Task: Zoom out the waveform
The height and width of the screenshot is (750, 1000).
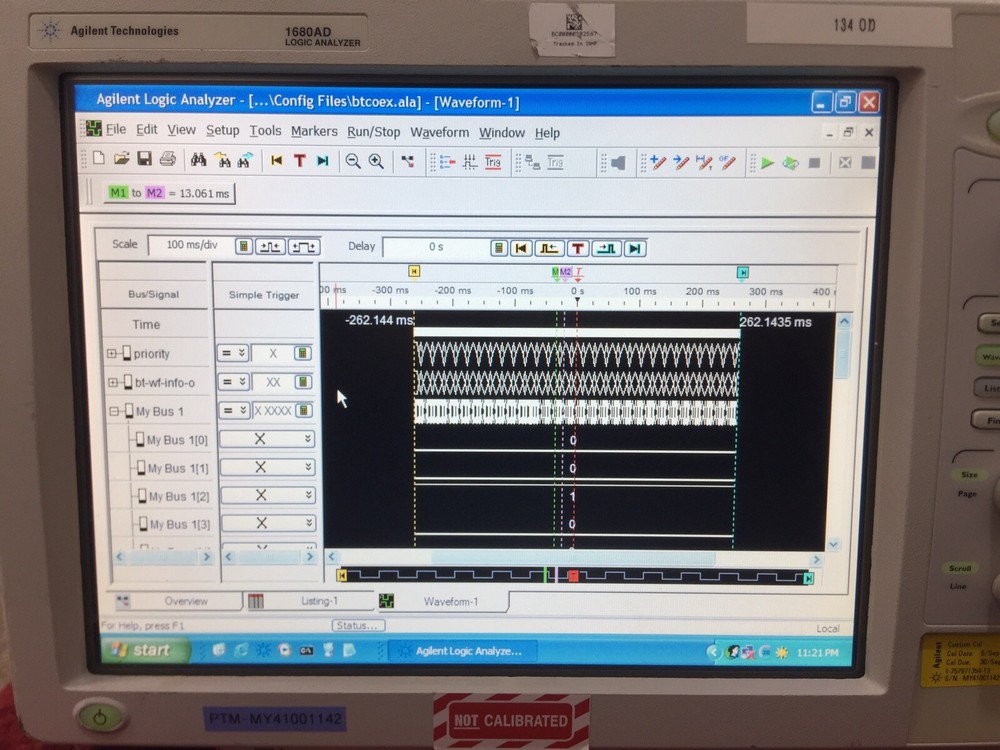Action: coord(353,161)
